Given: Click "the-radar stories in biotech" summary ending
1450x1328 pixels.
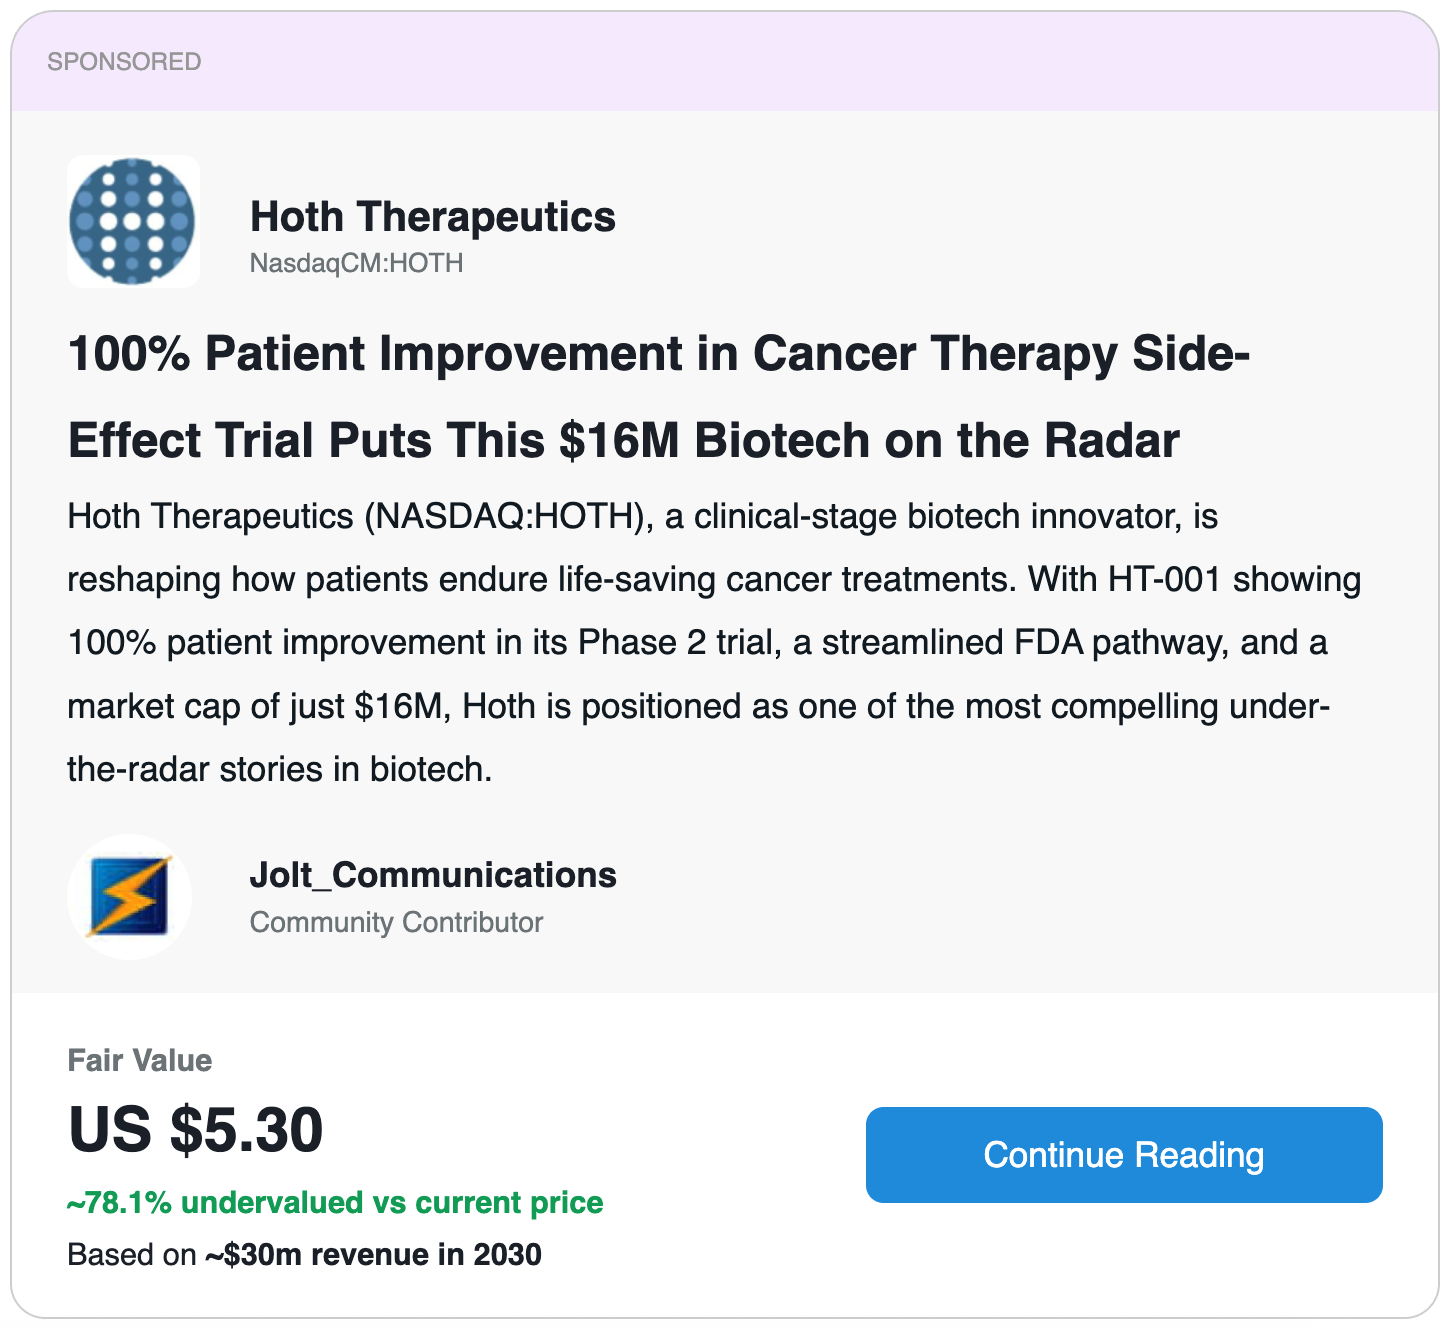Looking at the screenshot, I should click(279, 769).
